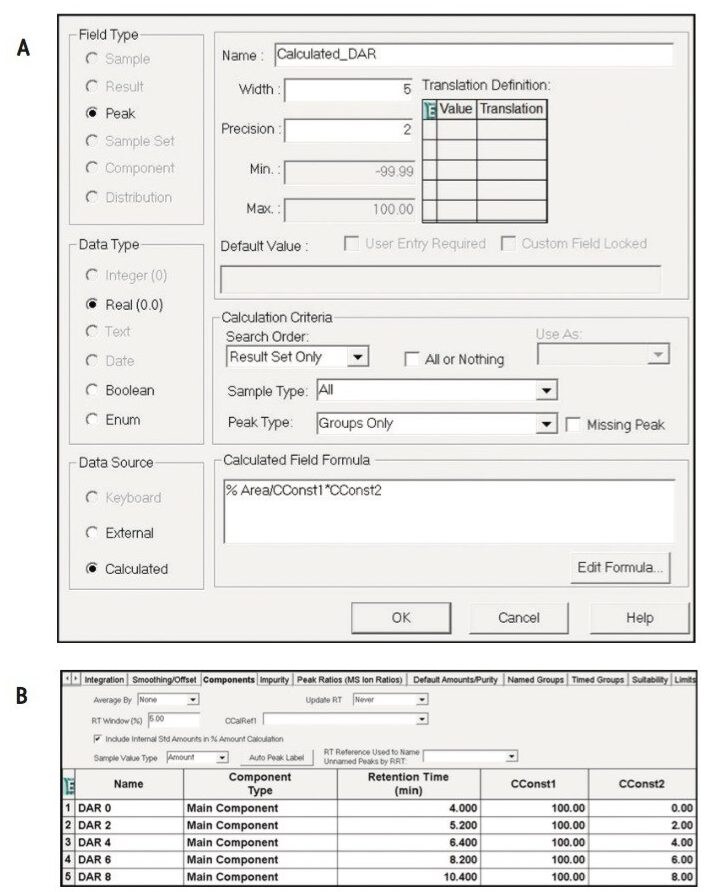Open Help for the custom field dialog
The width and height of the screenshot is (722, 892).
click(x=640, y=618)
